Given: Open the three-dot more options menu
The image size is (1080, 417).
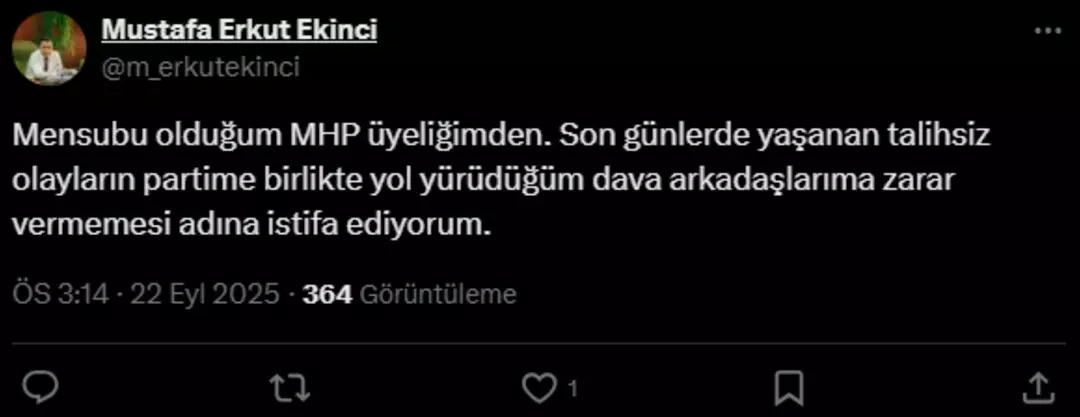Looking at the screenshot, I should click(x=1046, y=32).
